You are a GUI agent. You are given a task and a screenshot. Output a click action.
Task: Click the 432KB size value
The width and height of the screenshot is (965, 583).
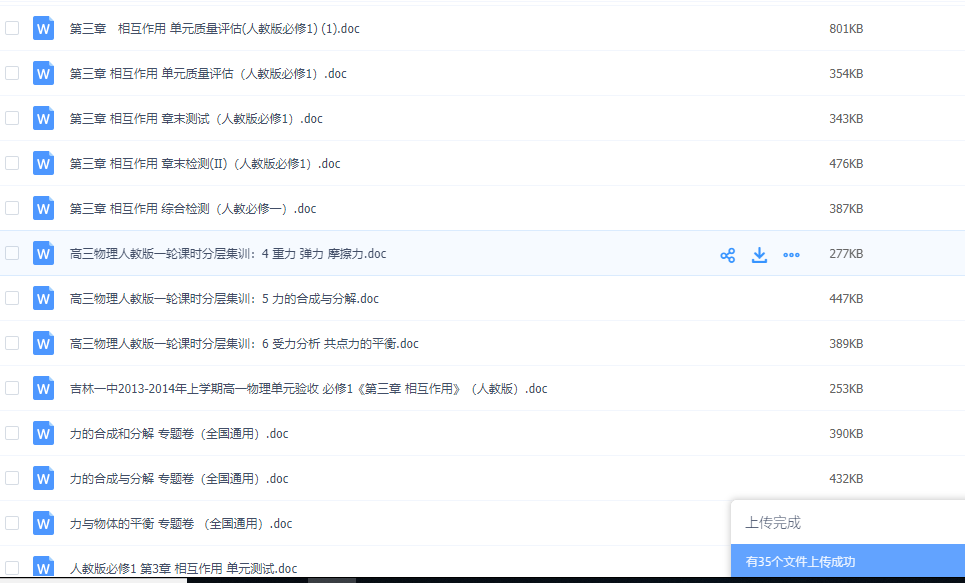tap(846, 478)
